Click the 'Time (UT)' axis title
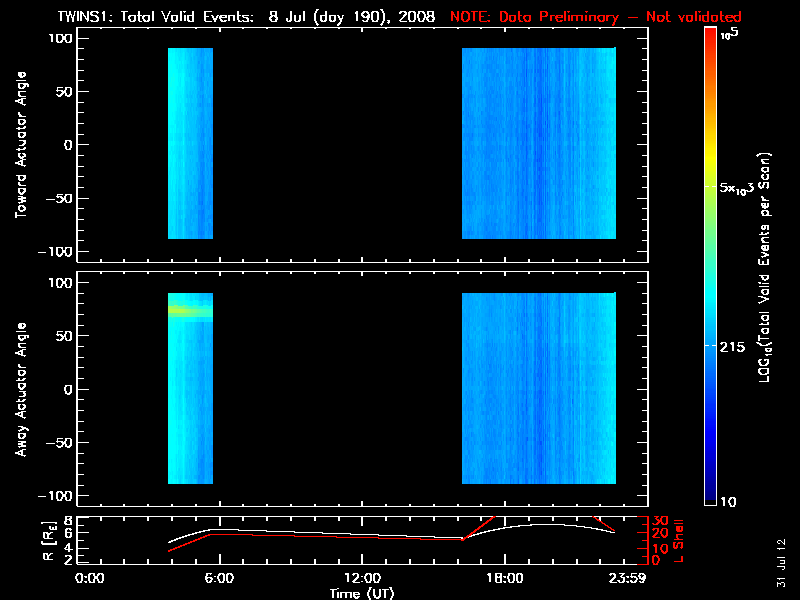 click(362, 593)
